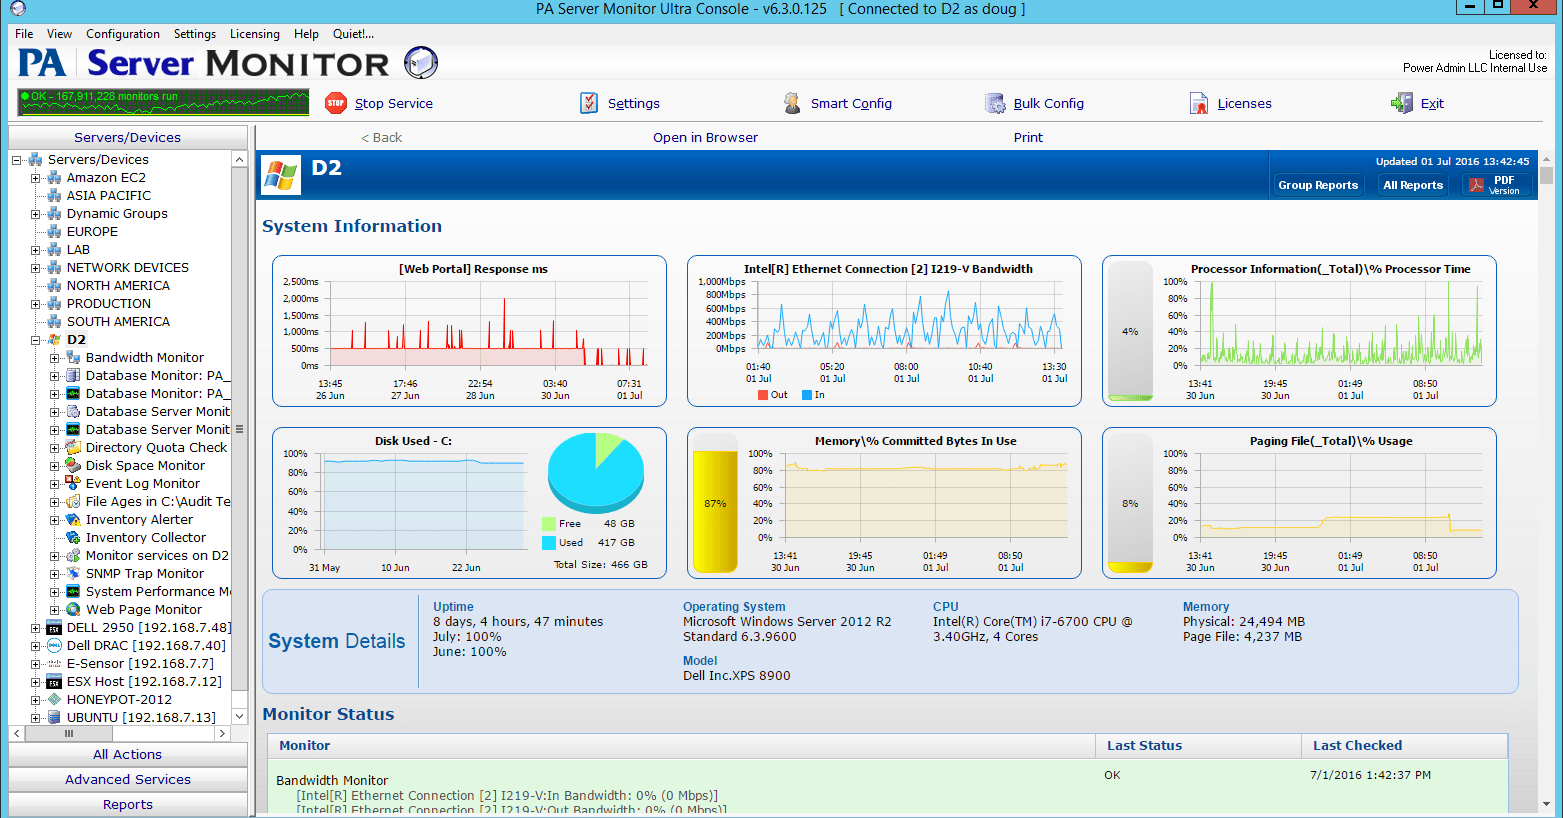The width and height of the screenshot is (1563, 818).
Task: Open the All Actions panel
Action: click(x=128, y=754)
